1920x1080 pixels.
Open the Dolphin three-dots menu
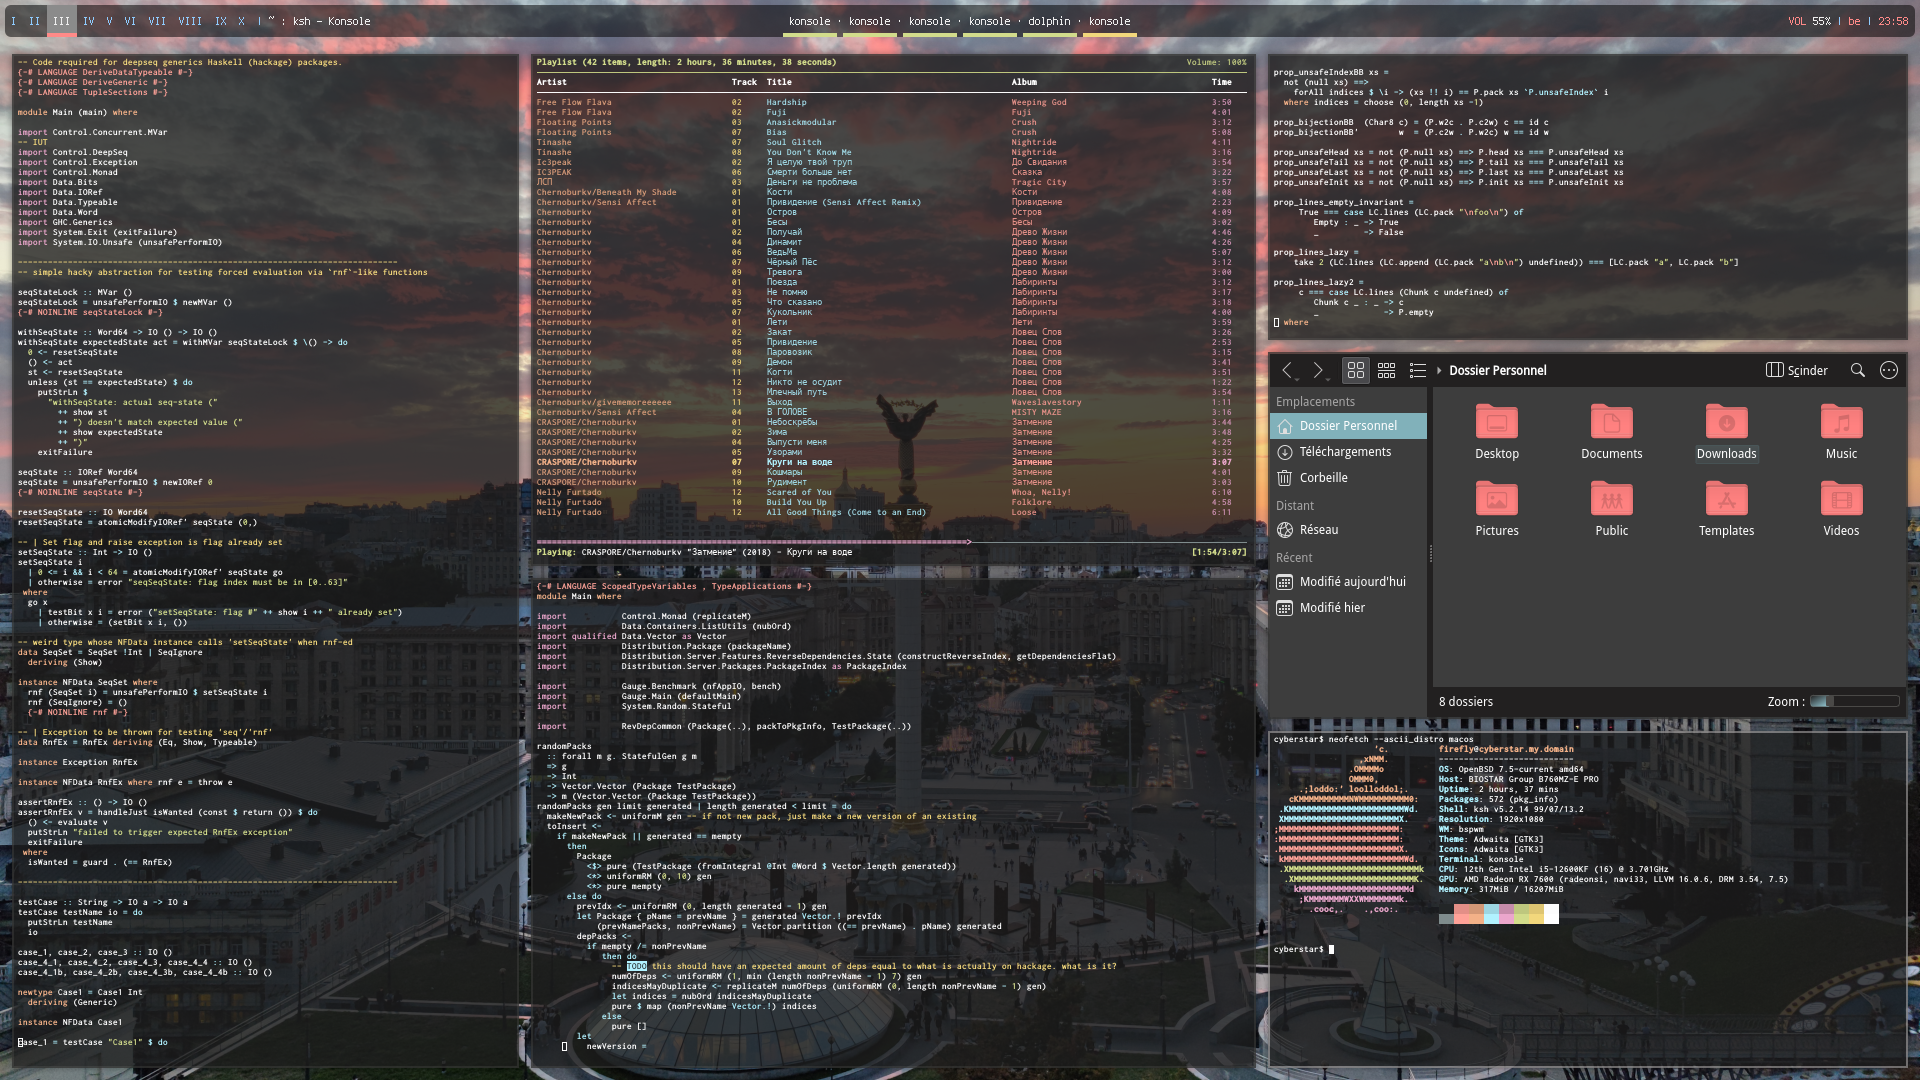pyautogui.click(x=1888, y=370)
